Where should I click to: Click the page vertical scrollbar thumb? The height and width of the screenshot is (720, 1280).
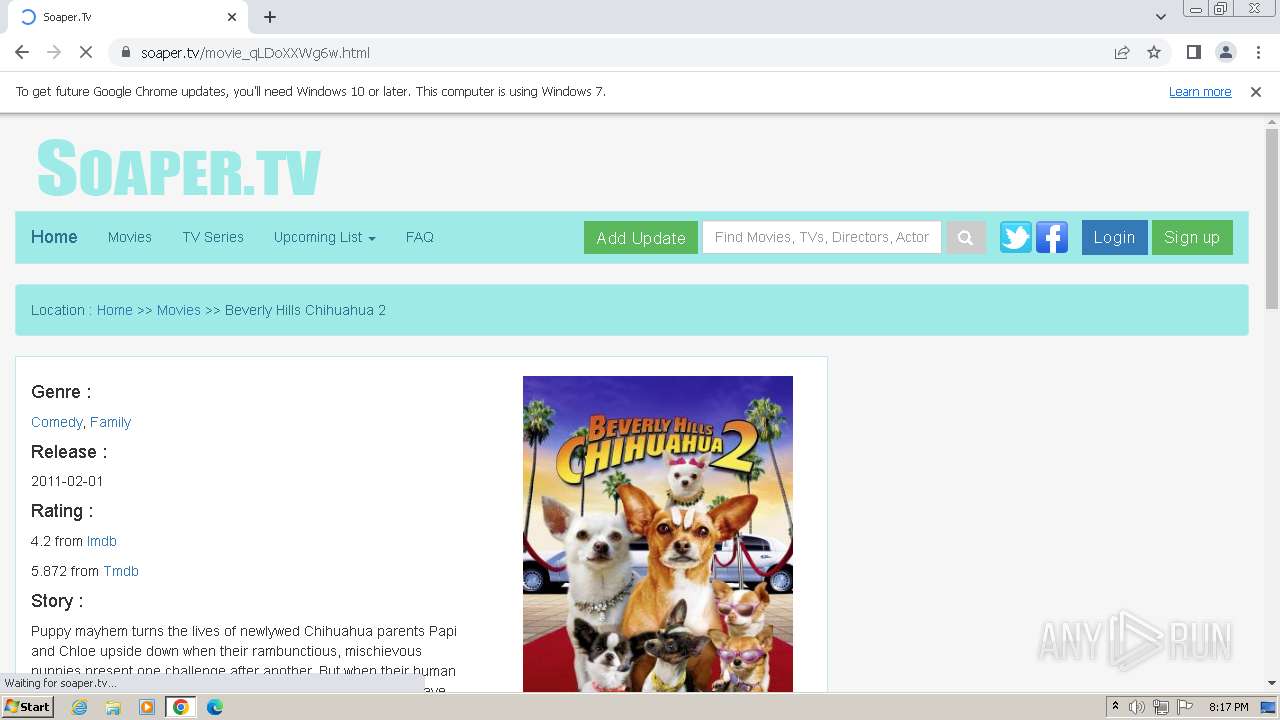point(1272,218)
